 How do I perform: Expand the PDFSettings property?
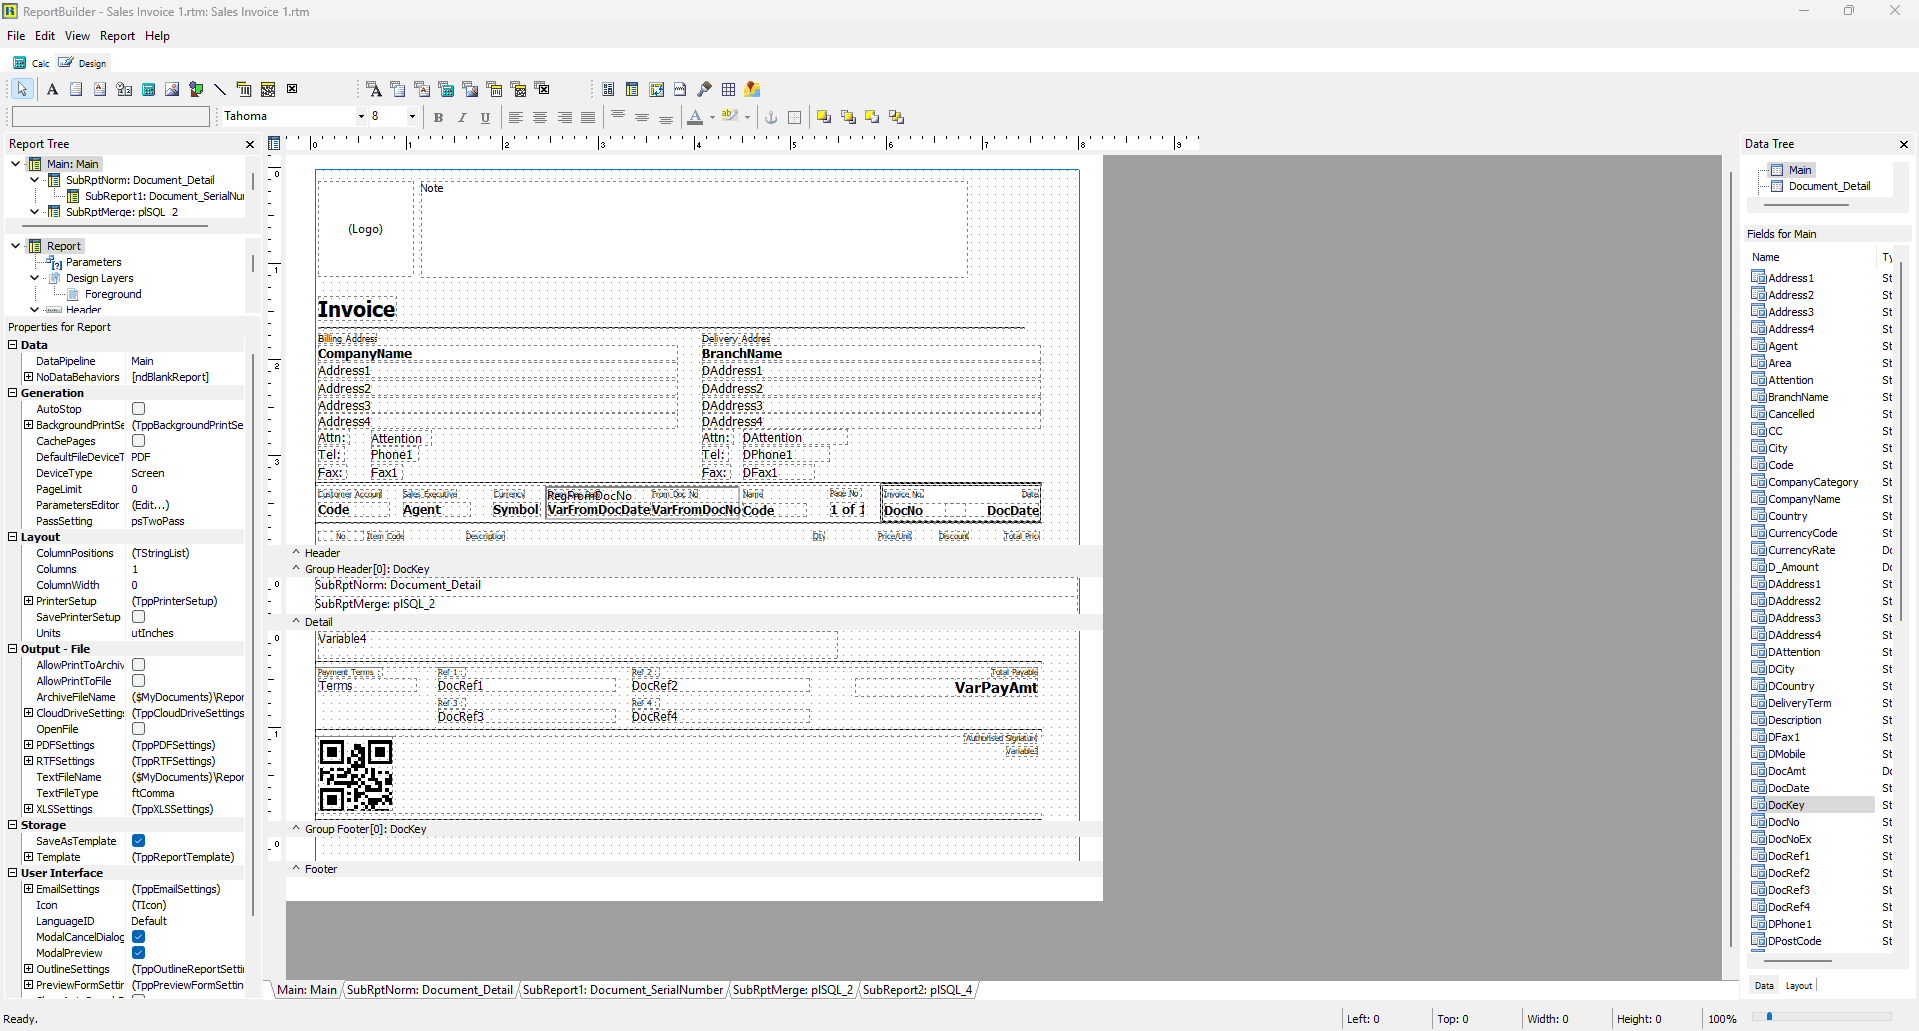pyautogui.click(x=28, y=745)
